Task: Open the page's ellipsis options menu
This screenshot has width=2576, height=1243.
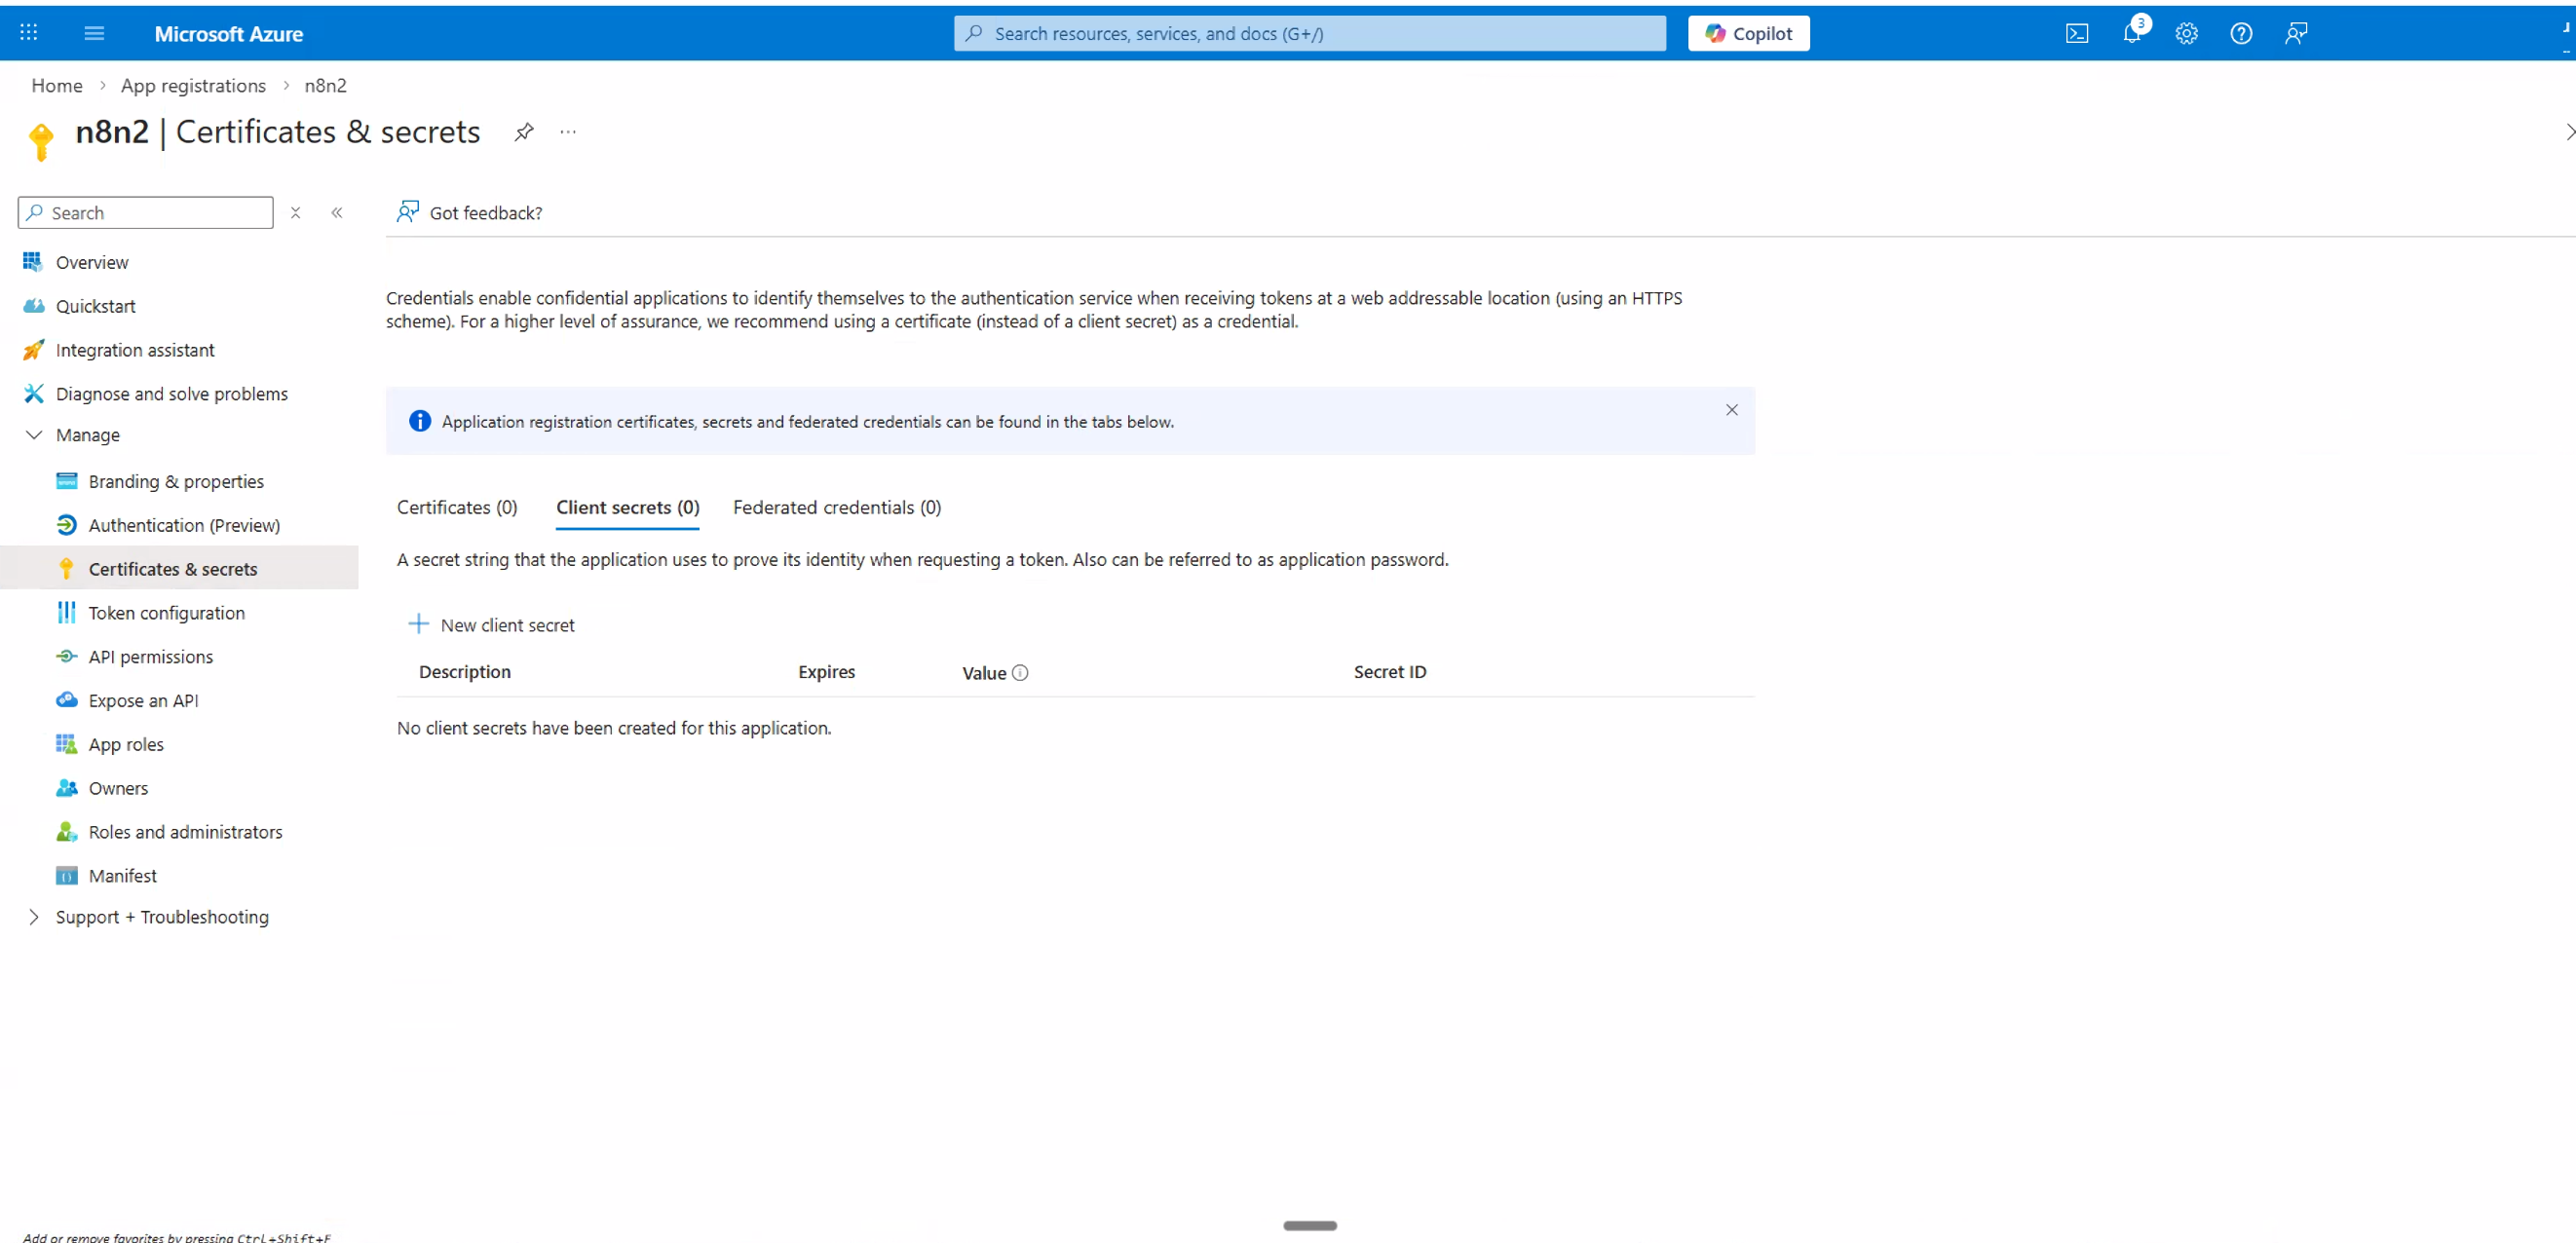Action: pyautogui.click(x=567, y=131)
